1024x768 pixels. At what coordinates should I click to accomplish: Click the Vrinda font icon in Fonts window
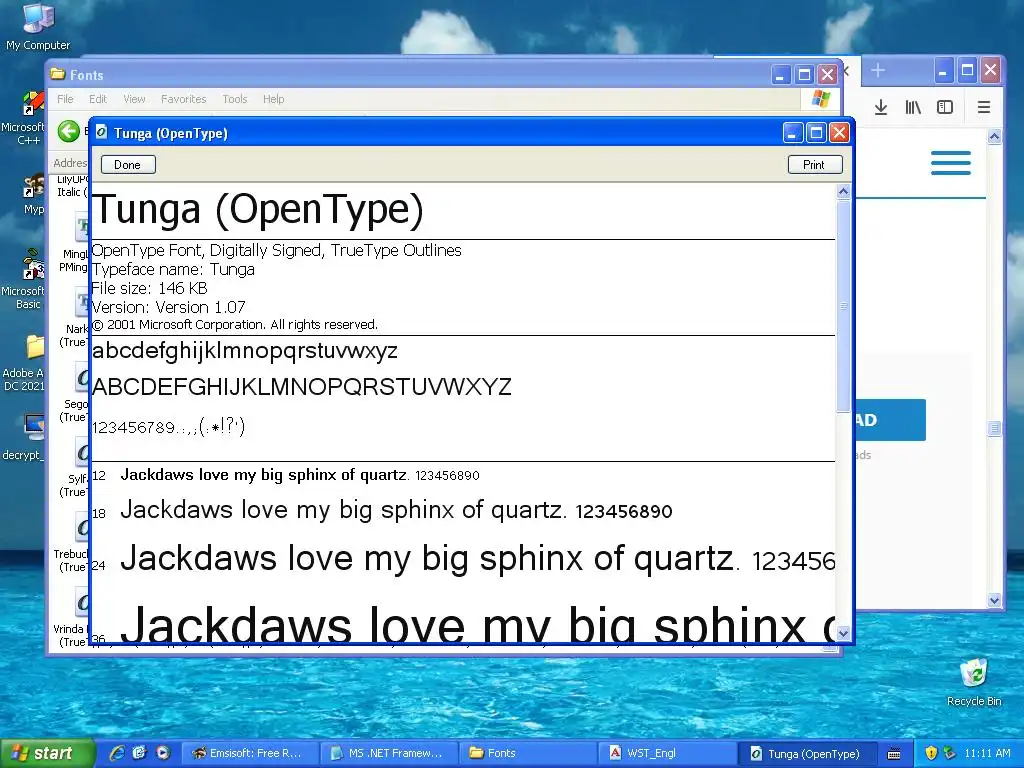coord(82,603)
